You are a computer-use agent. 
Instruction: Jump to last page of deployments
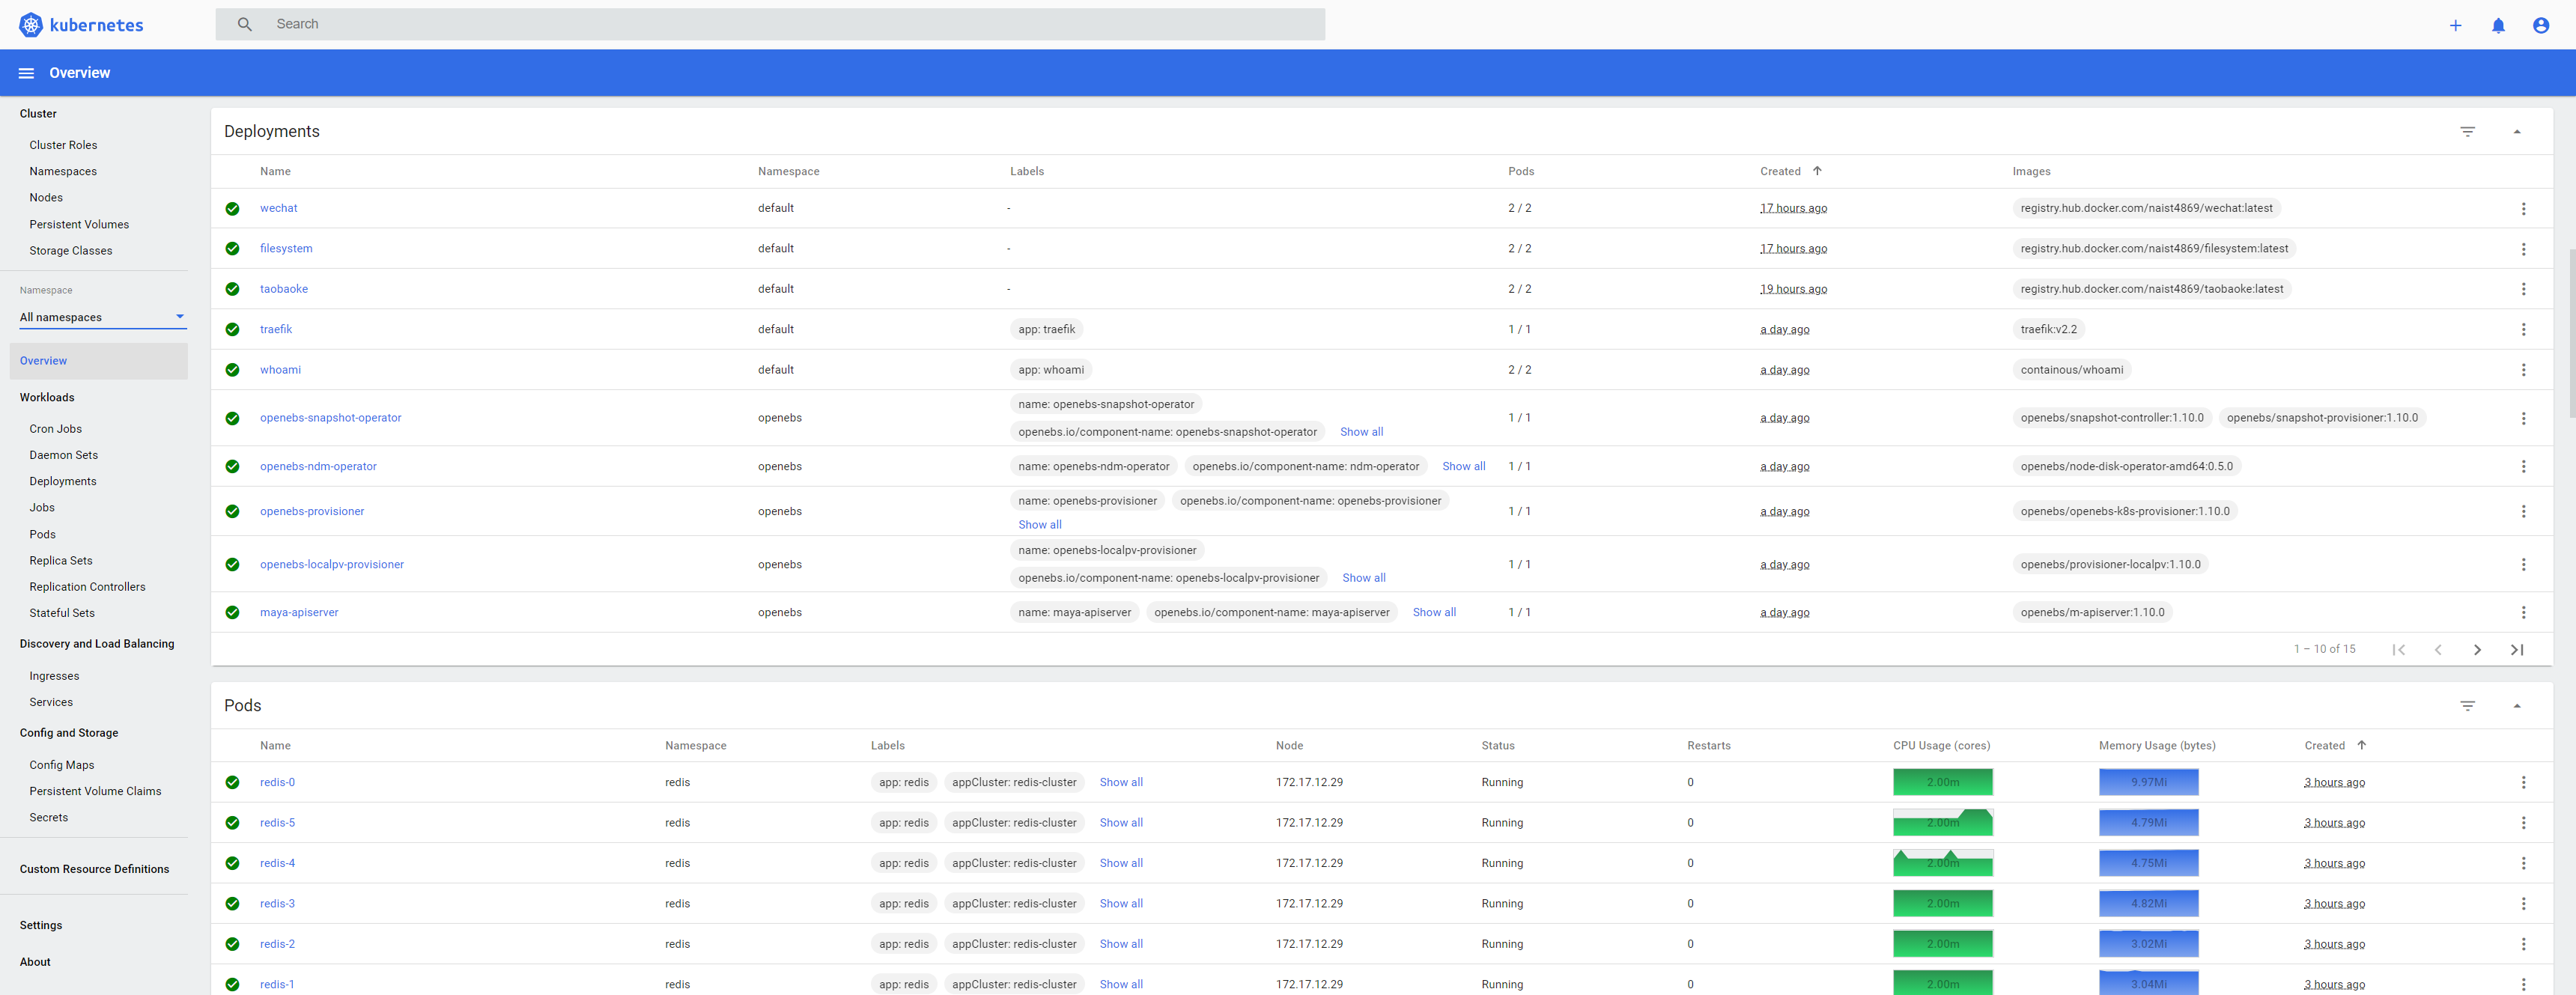[x=2516, y=649]
